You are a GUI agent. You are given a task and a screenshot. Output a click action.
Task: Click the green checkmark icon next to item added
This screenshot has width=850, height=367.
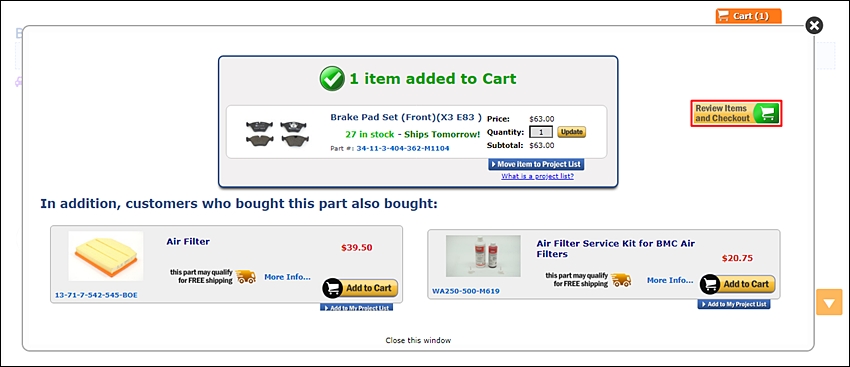[332, 79]
